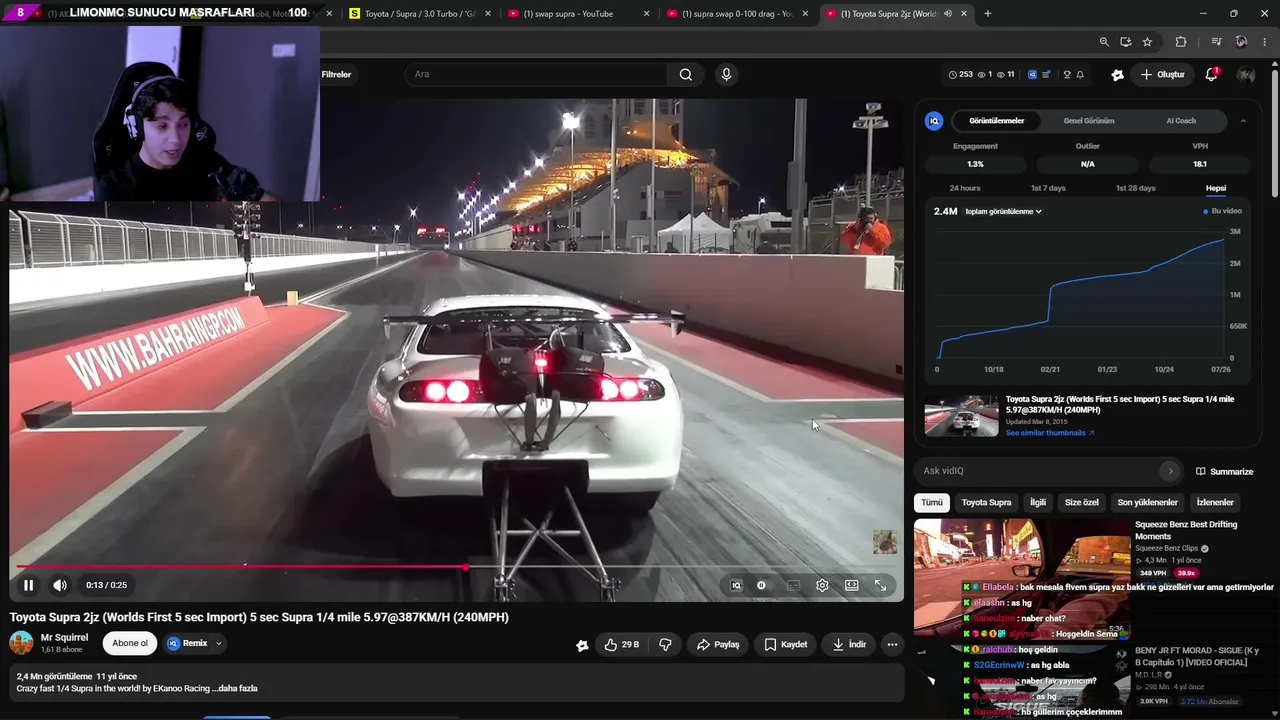This screenshot has height=720, width=1280.
Task: Like the video with thumbs up
Action: coord(621,644)
